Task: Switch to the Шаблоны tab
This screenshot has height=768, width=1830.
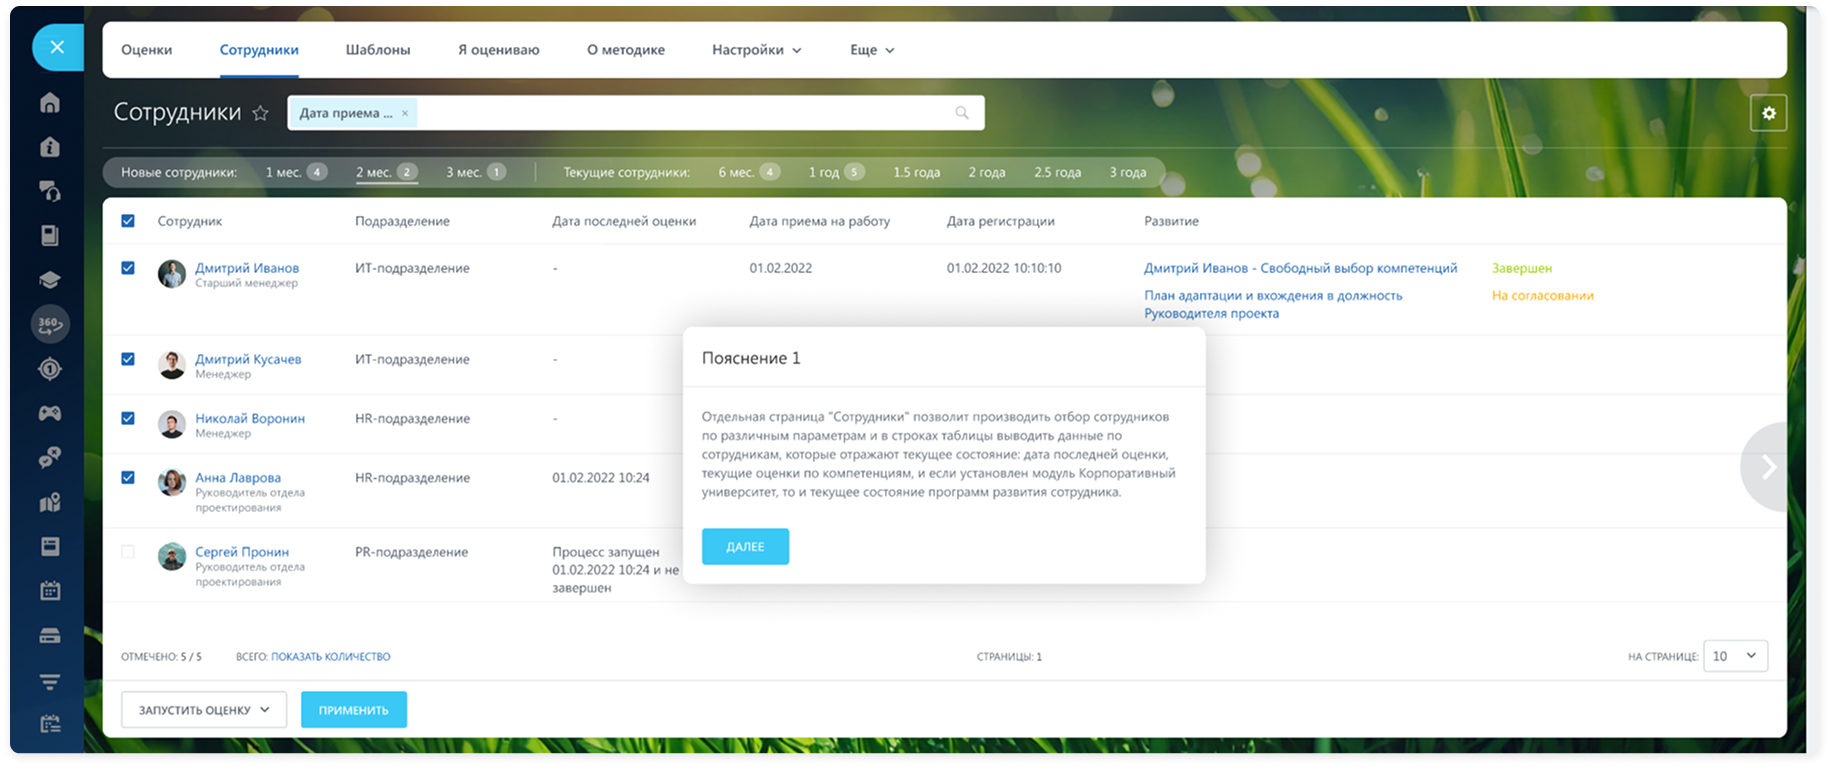Action: click(378, 50)
